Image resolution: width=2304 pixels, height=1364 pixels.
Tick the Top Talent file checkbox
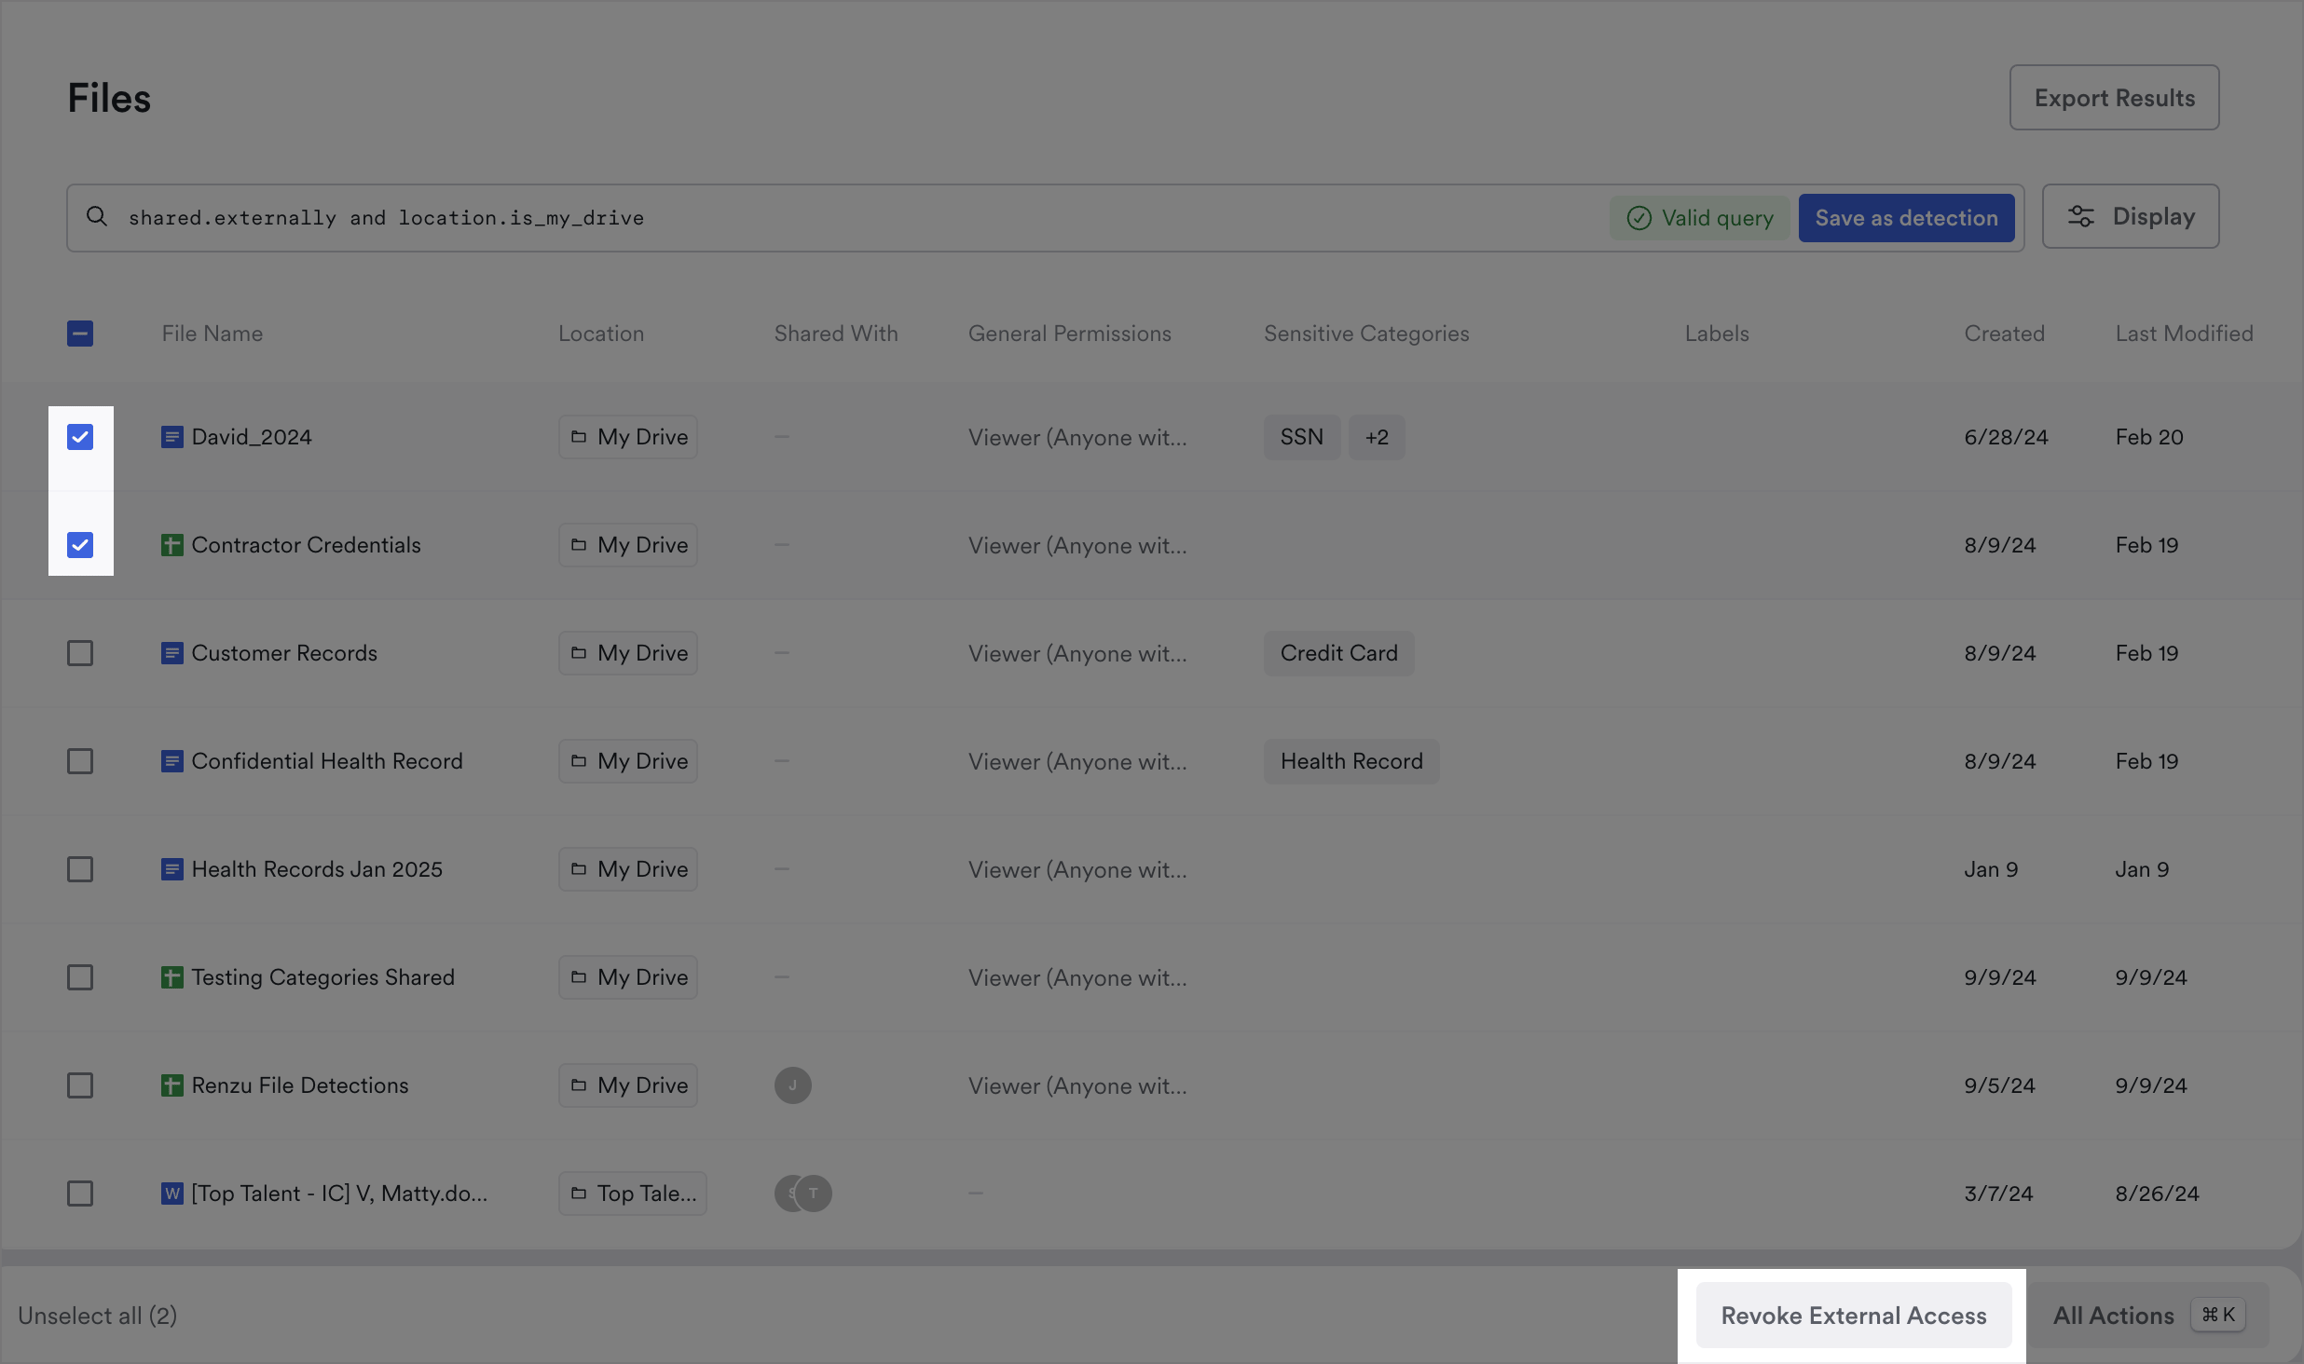click(80, 1193)
